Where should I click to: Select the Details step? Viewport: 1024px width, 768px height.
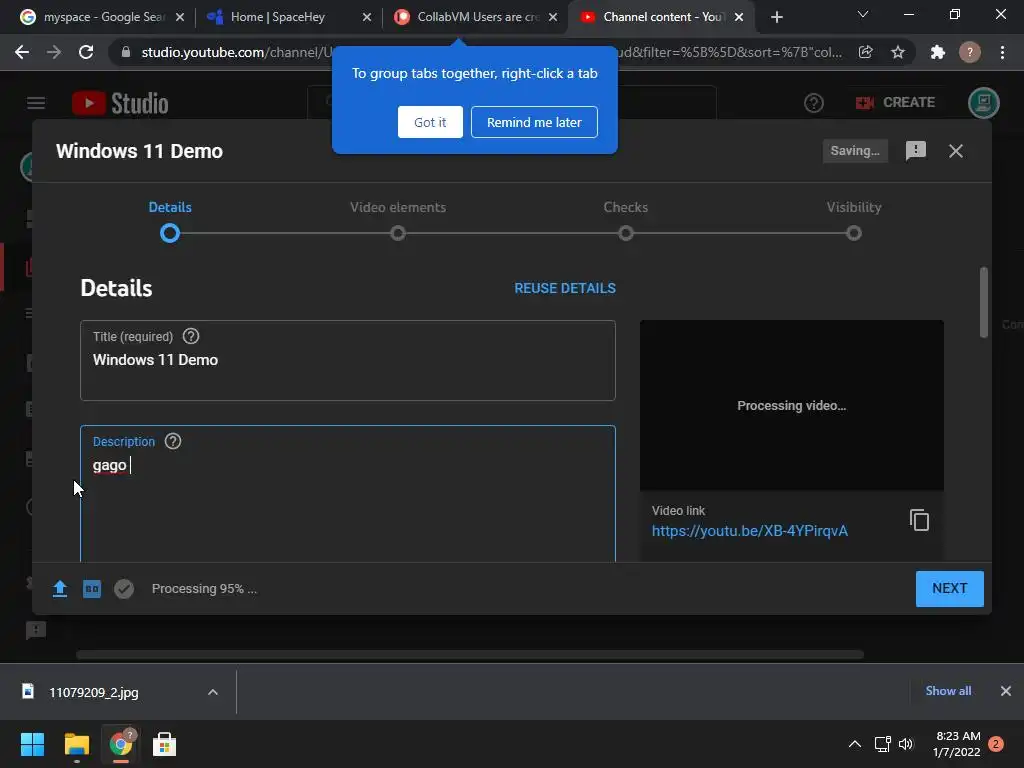[x=170, y=221]
